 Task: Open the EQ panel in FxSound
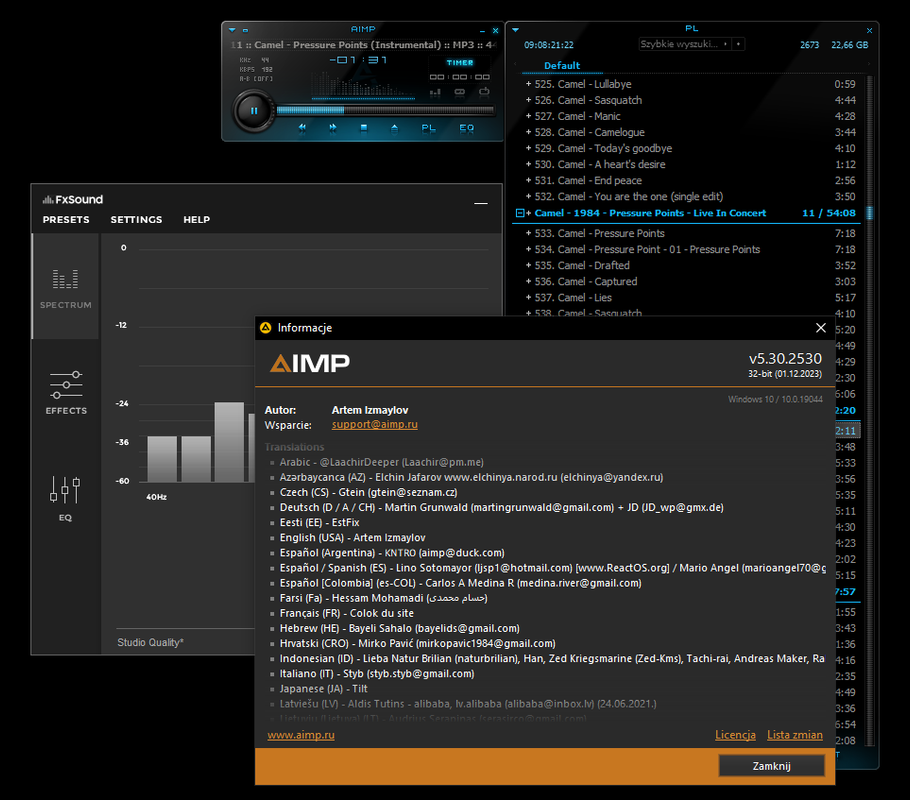coord(65,498)
